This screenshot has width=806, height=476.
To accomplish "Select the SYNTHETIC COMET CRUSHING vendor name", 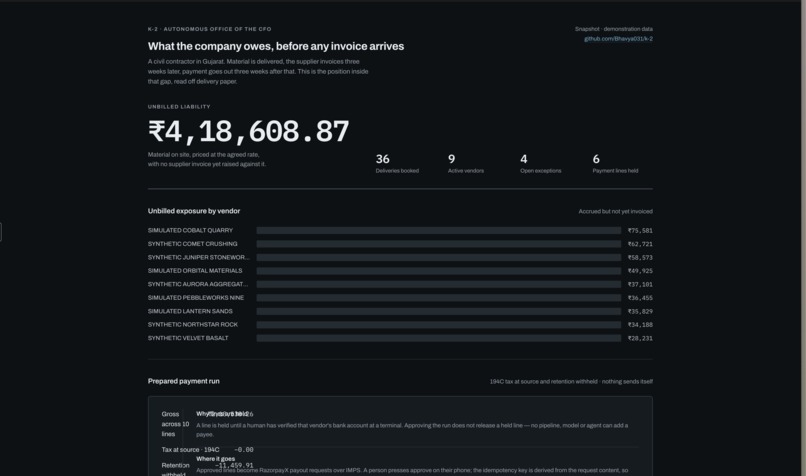I will click(x=193, y=244).
